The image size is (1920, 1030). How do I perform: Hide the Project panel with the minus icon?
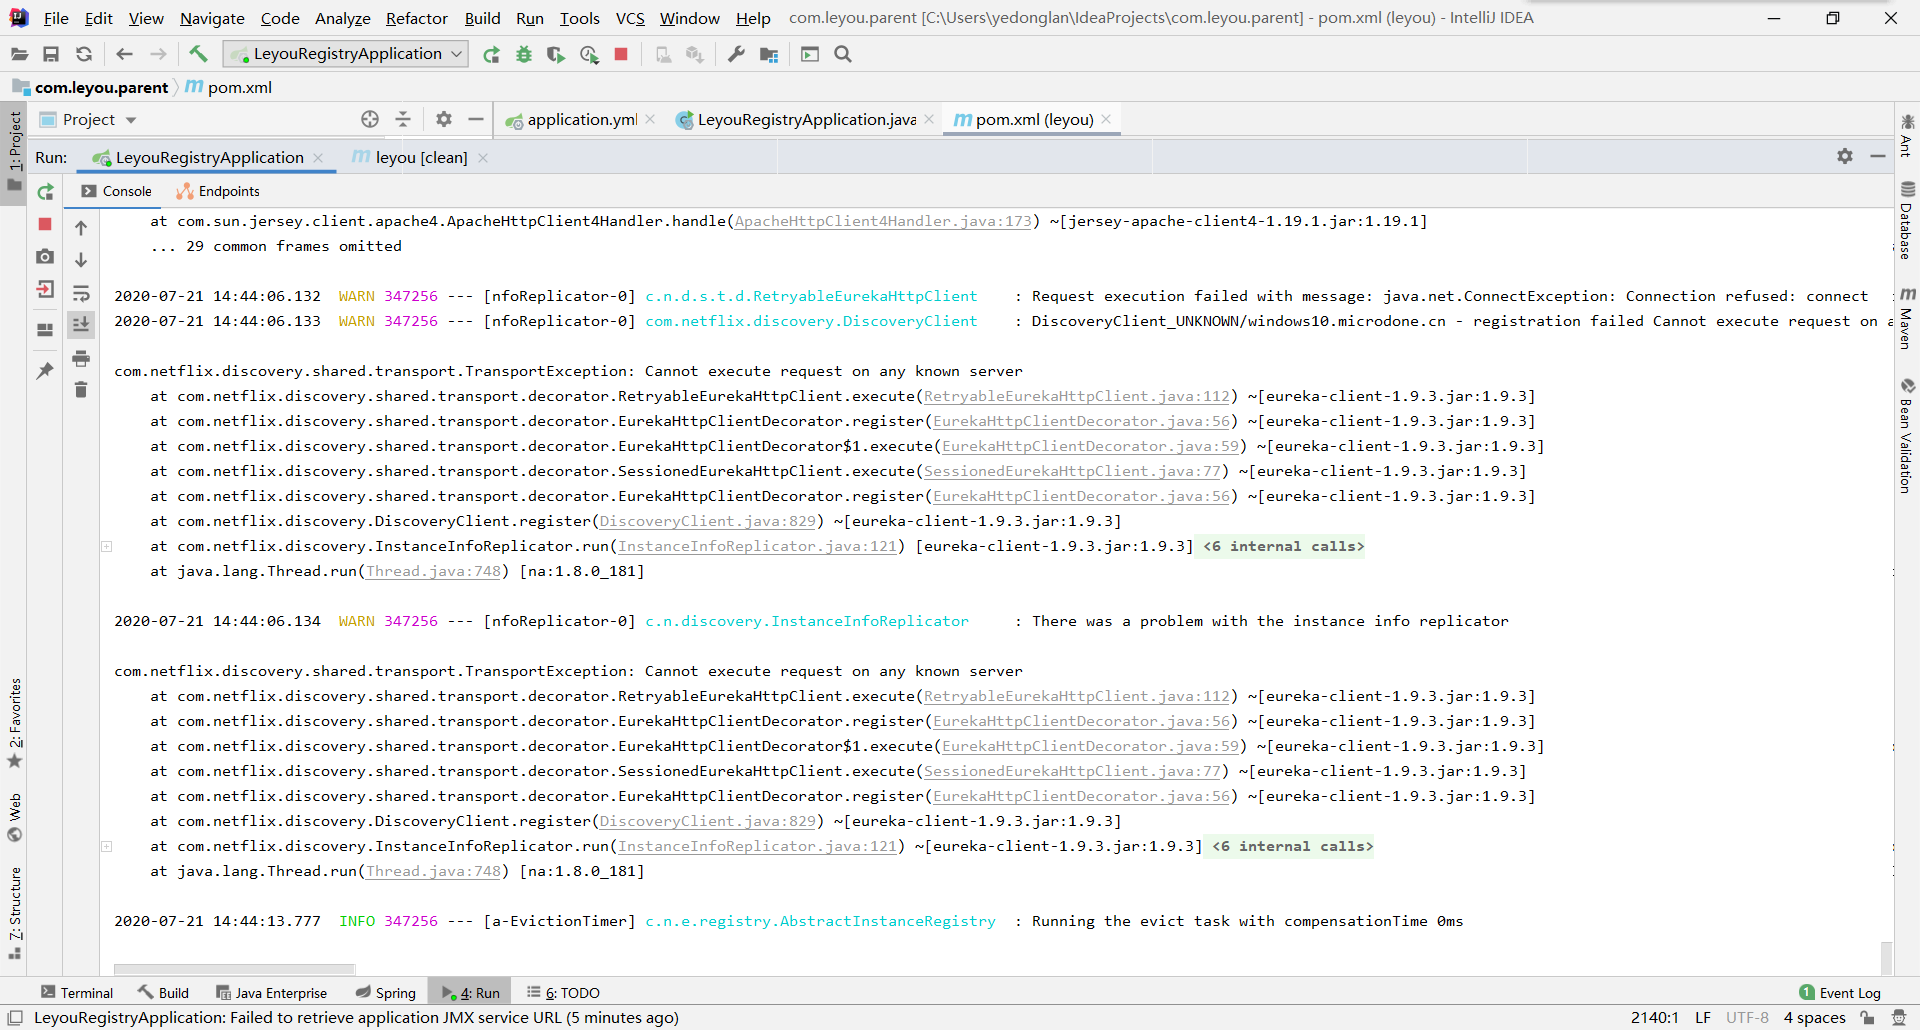(x=476, y=119)
